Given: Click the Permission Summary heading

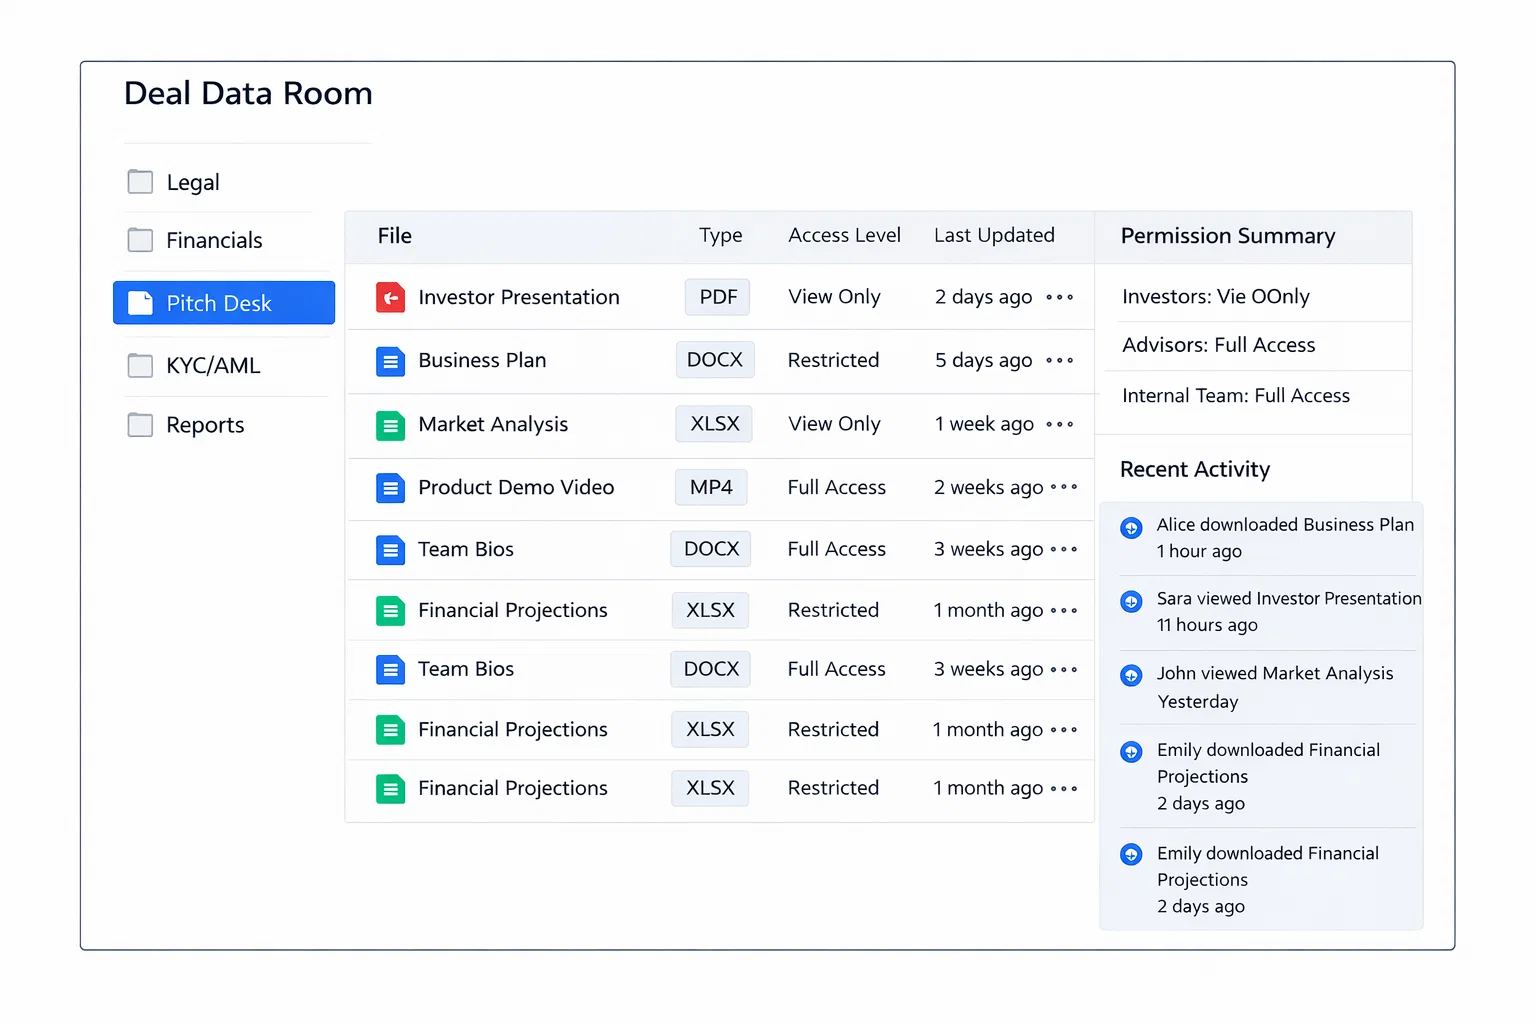Looking at the screenshot, I should (1227, 236).
